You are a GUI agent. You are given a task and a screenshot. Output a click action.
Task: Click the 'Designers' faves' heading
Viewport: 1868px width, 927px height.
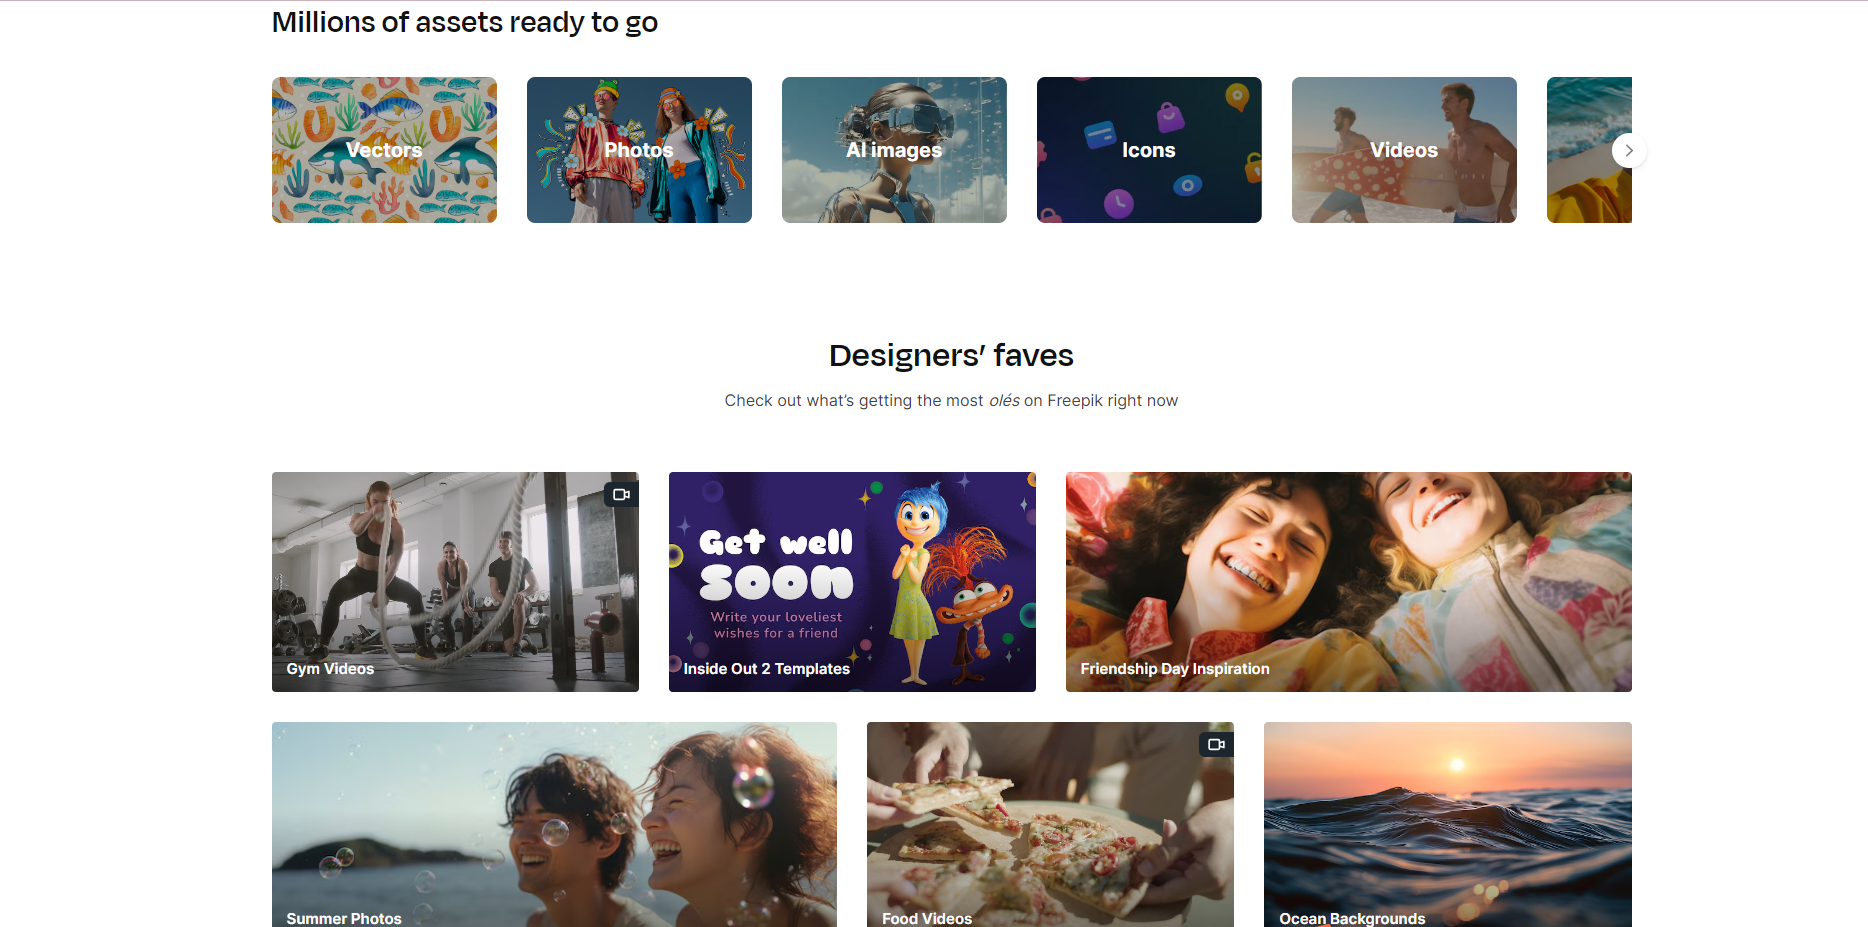pyautogui.click(x=951, y=355)
